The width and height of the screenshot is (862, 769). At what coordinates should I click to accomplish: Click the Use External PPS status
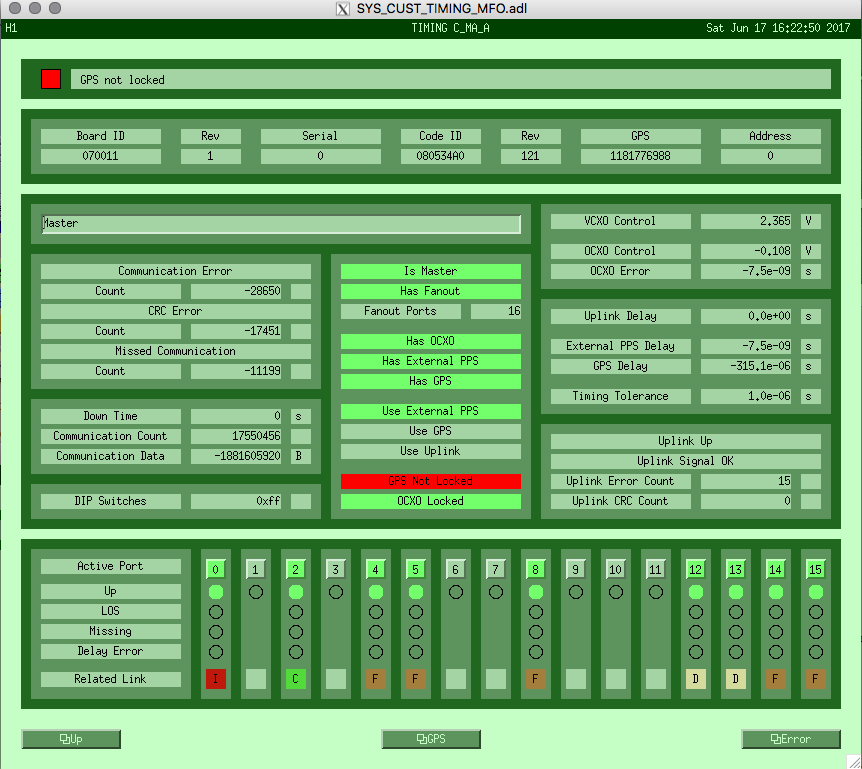[431, 411]
